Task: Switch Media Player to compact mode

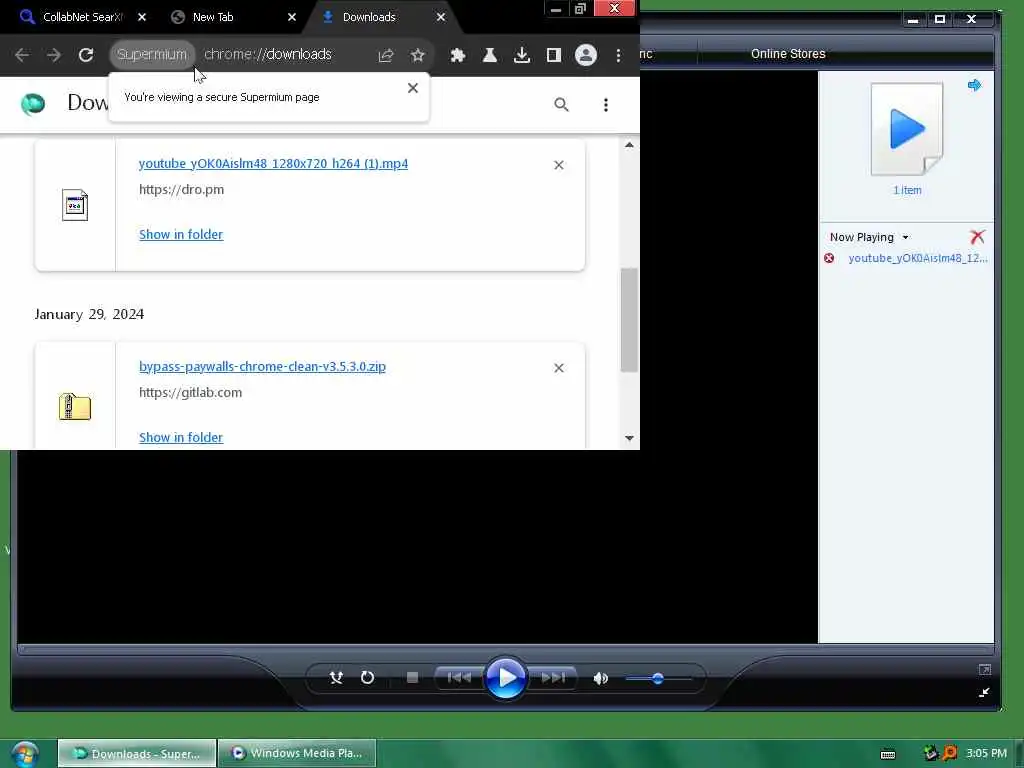Action: (x=985, y=692)
